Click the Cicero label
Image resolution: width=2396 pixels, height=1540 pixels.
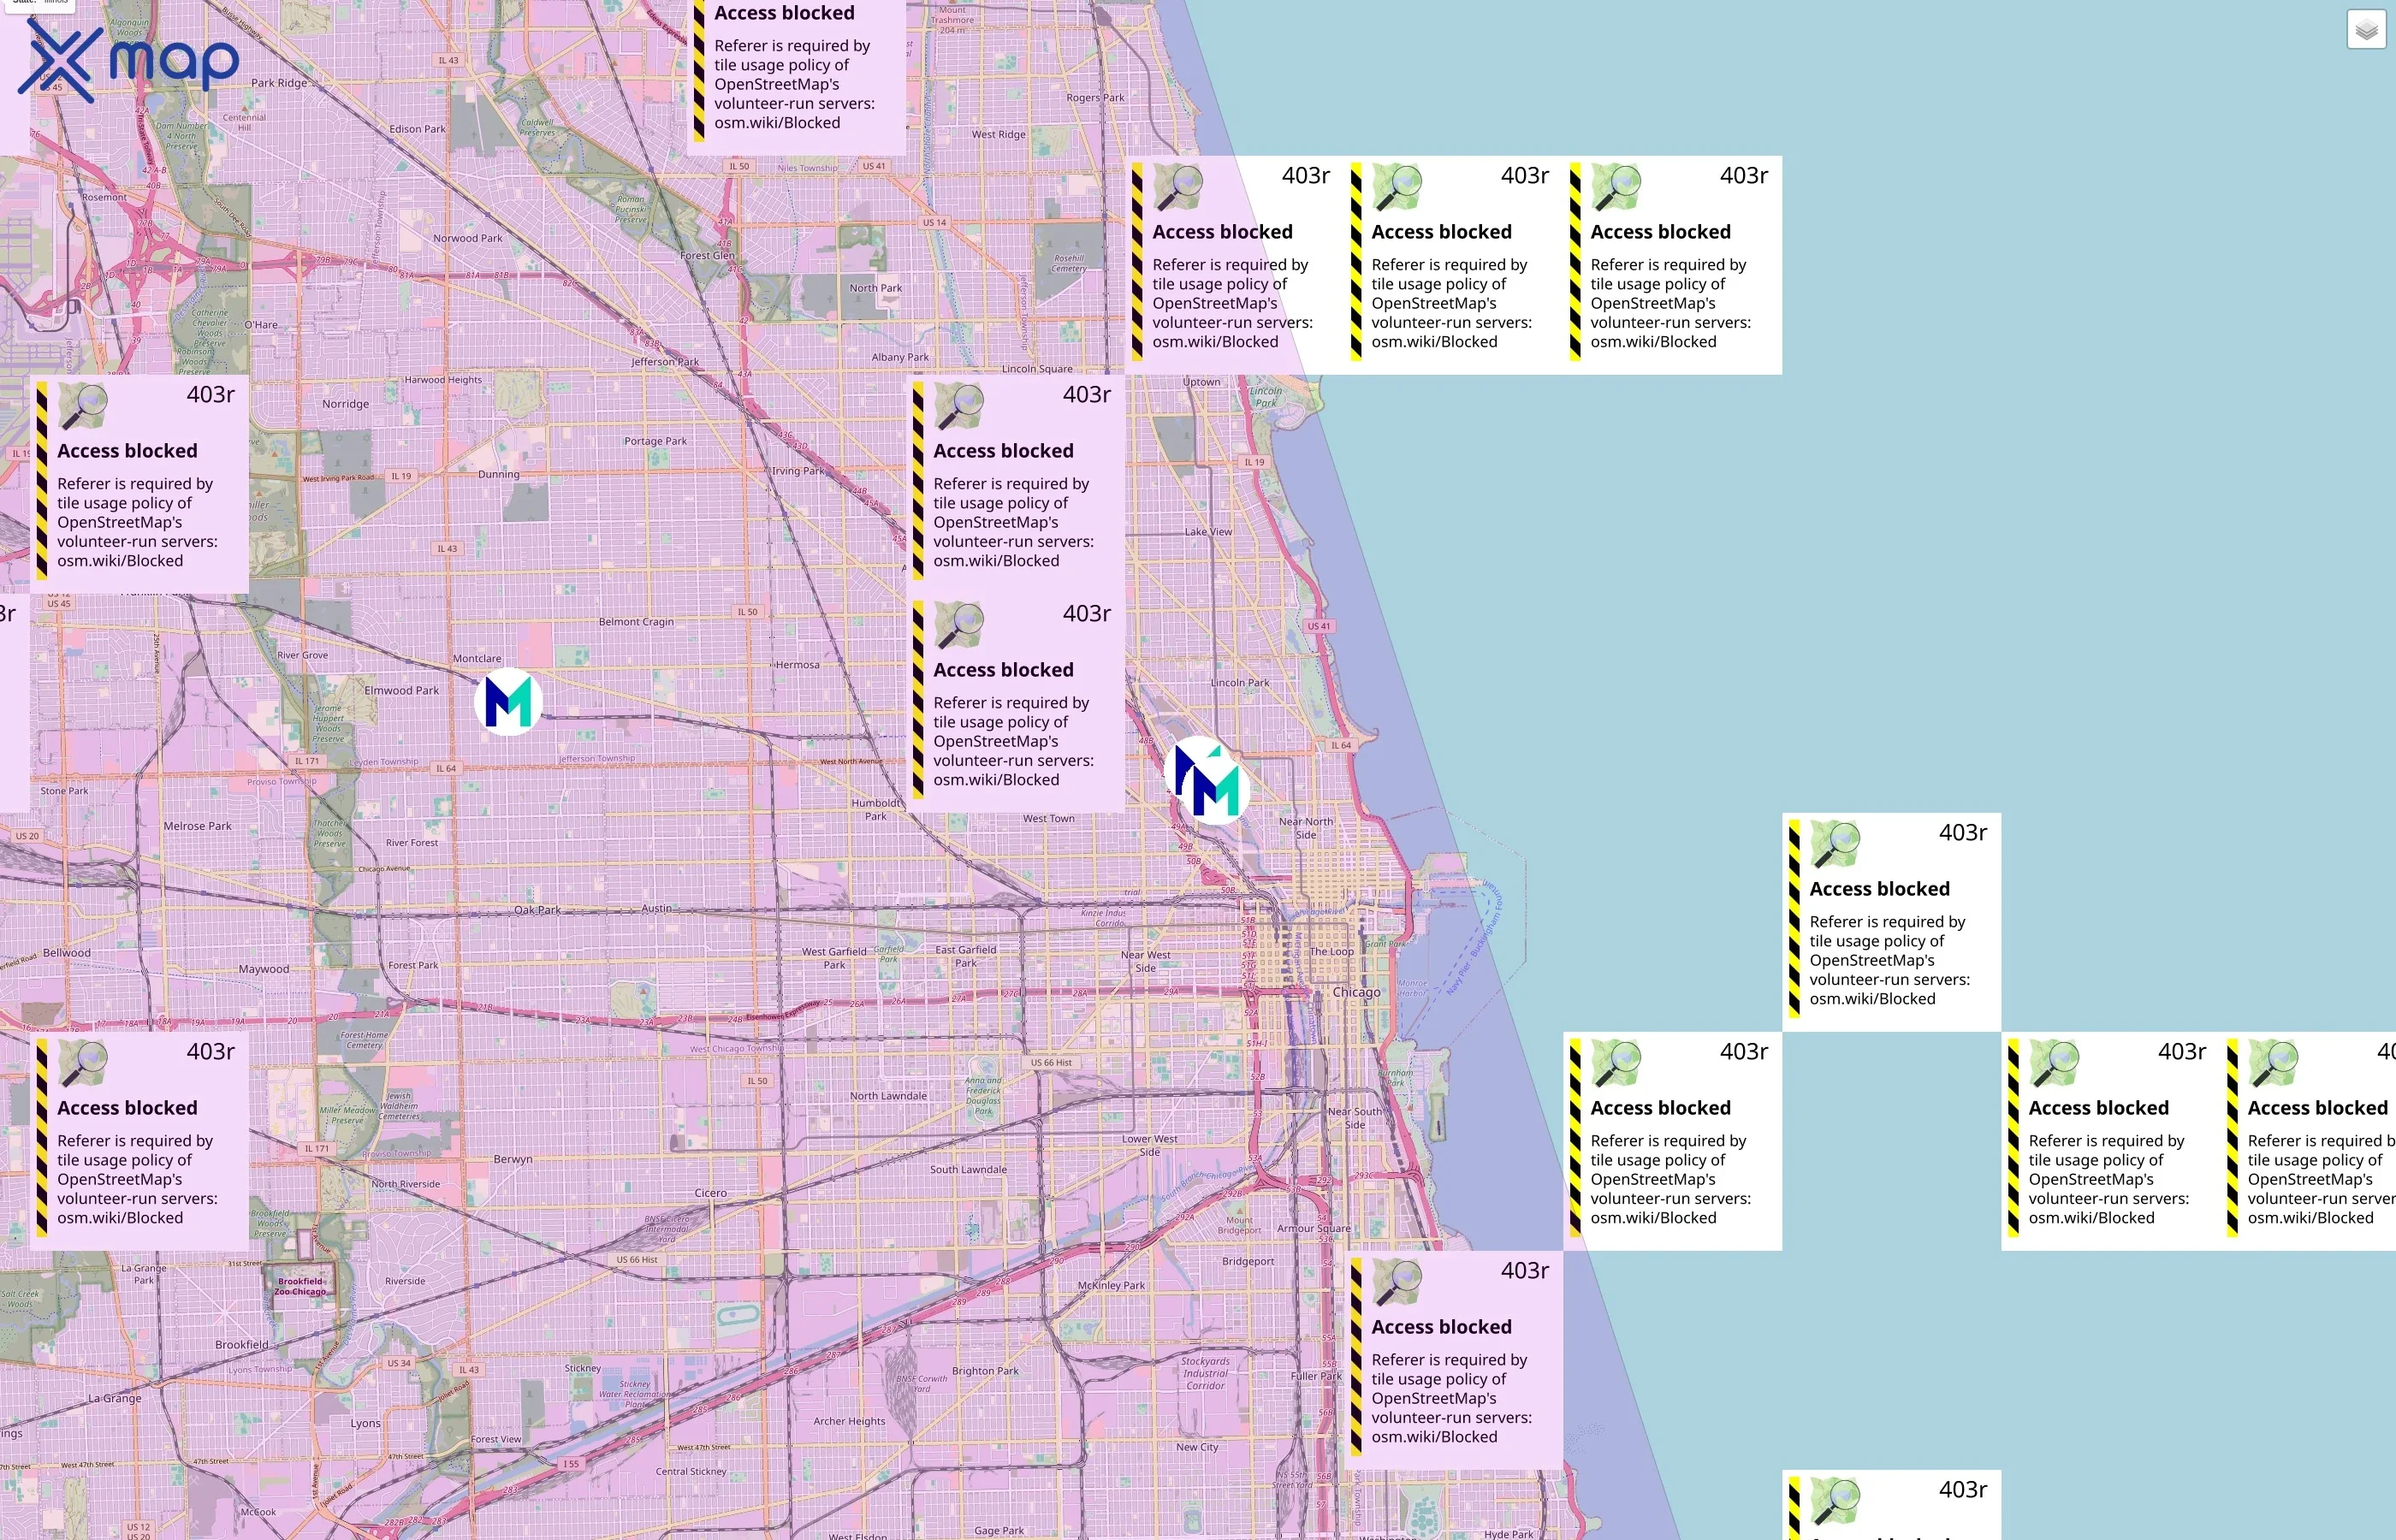pos(711,1193)
